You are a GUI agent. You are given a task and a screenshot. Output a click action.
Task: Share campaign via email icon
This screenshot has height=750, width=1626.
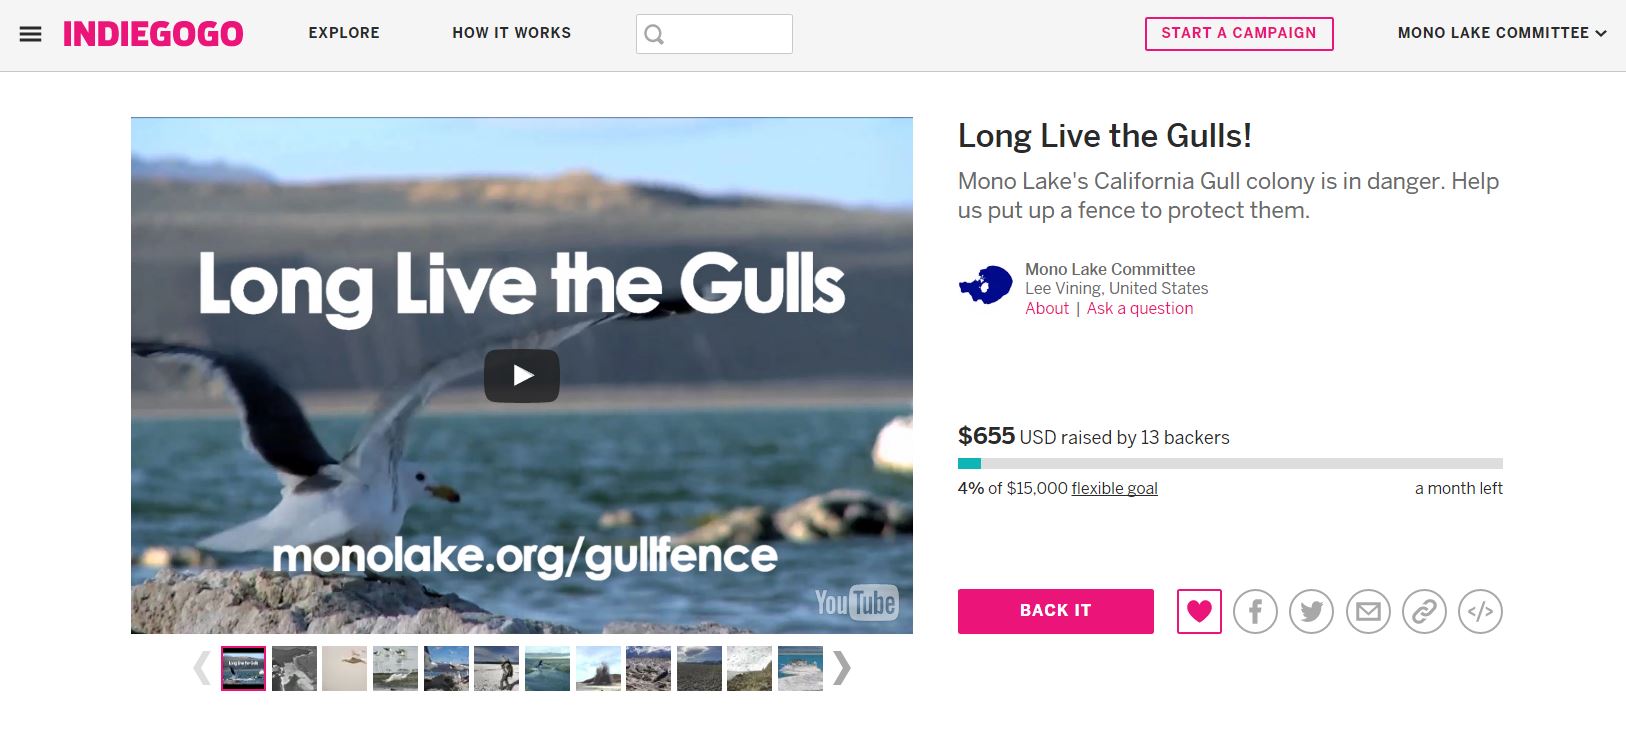coord(1368,611)
